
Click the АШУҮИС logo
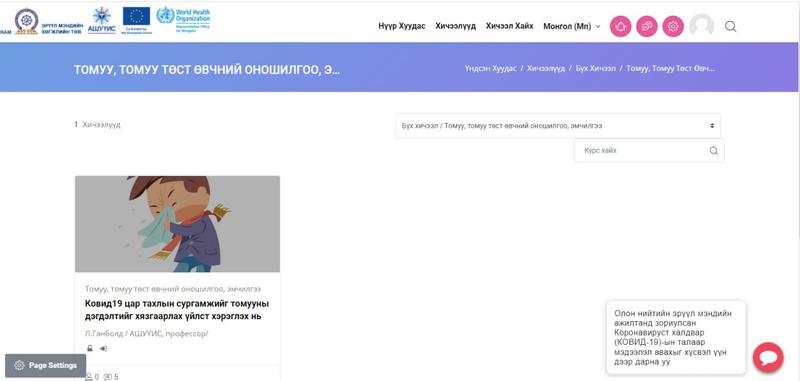click(102, 20)
